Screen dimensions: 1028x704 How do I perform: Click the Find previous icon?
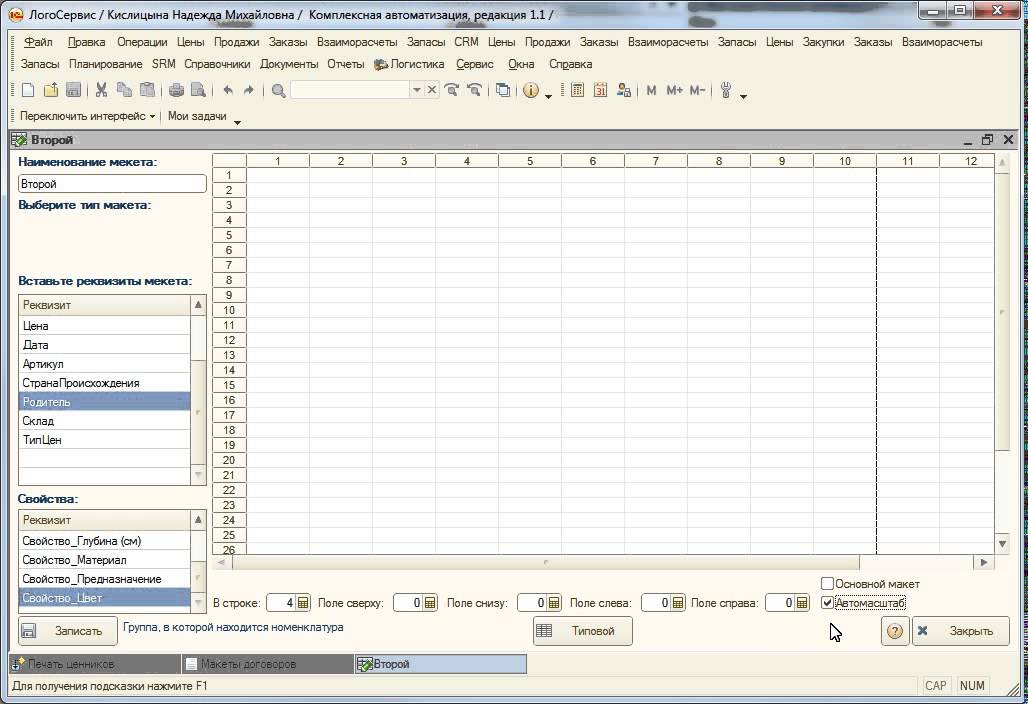coord(474,90)
